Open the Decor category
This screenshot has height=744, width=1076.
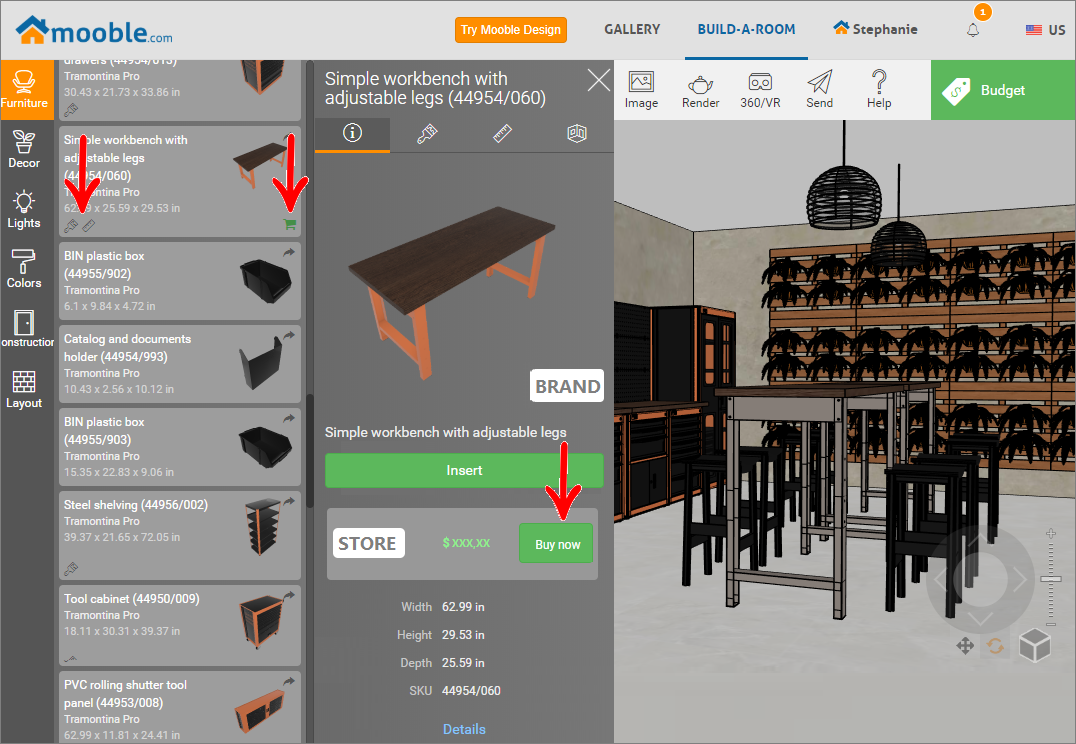(x=24, y=150)
